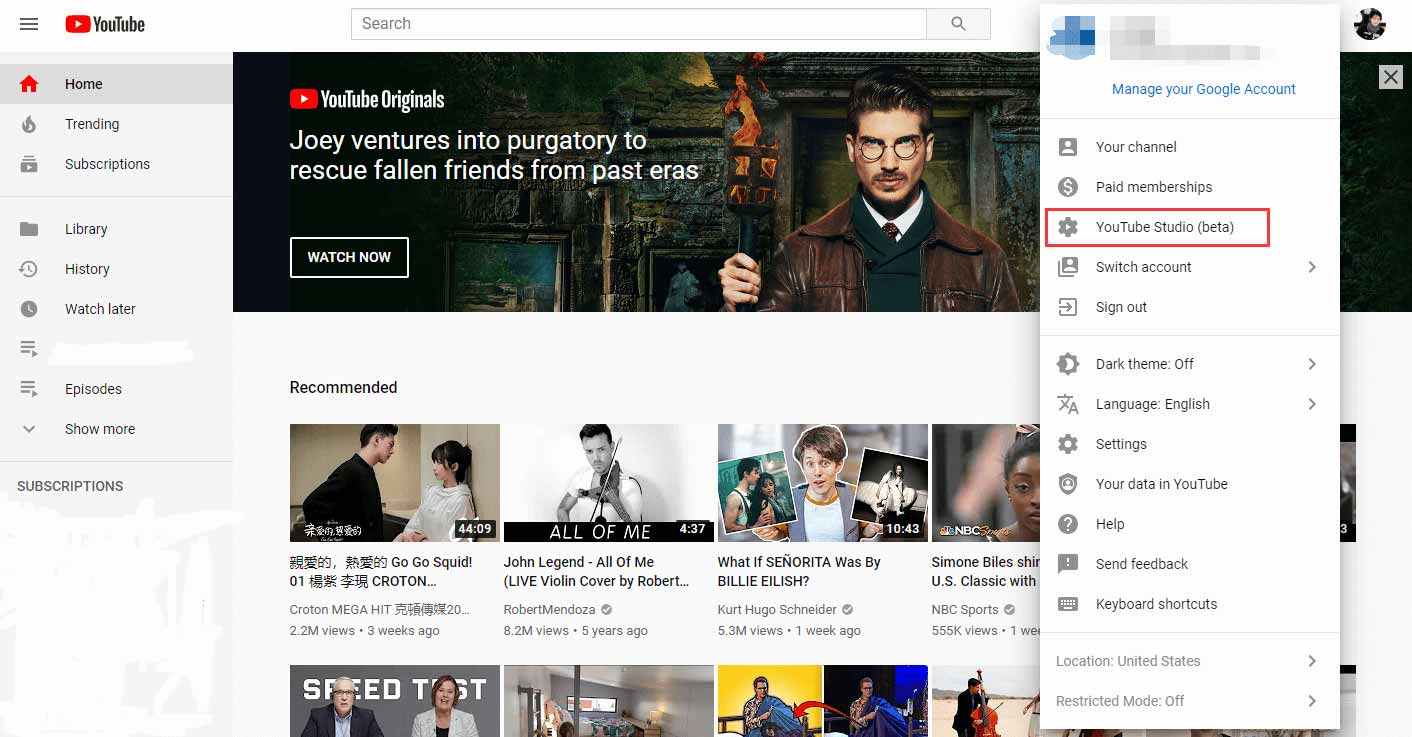Open the hamburger guide menu

[29, 24]
